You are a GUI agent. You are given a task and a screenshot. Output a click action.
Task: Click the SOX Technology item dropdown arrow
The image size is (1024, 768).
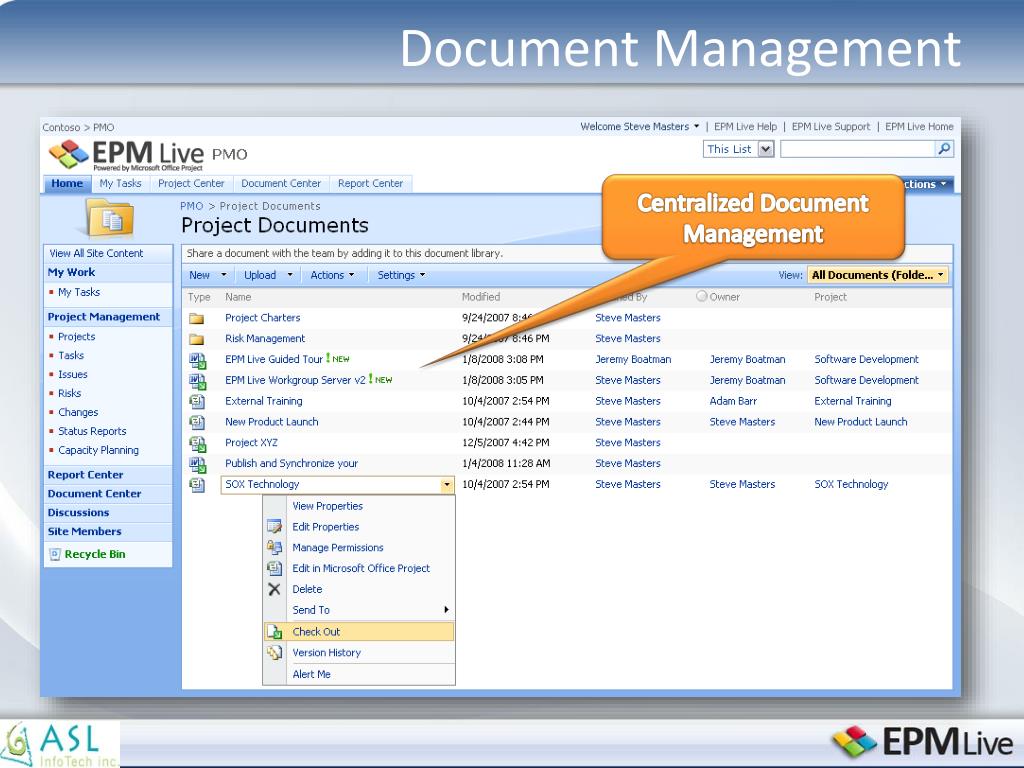[x=447, y=485]
